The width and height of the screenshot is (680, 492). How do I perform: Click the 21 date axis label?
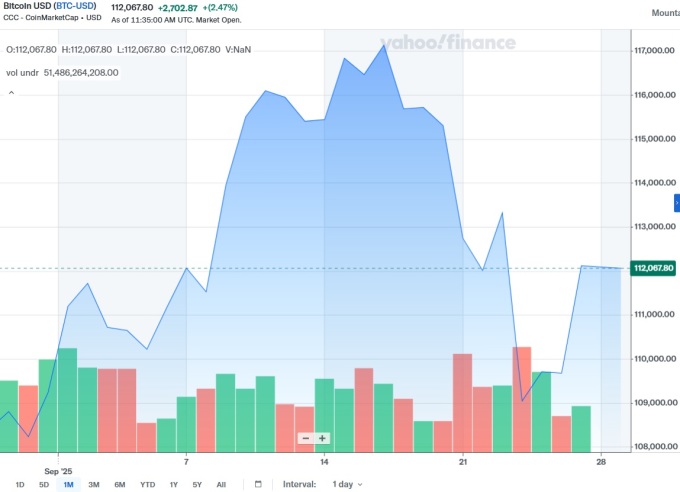[x=463, y=462]
